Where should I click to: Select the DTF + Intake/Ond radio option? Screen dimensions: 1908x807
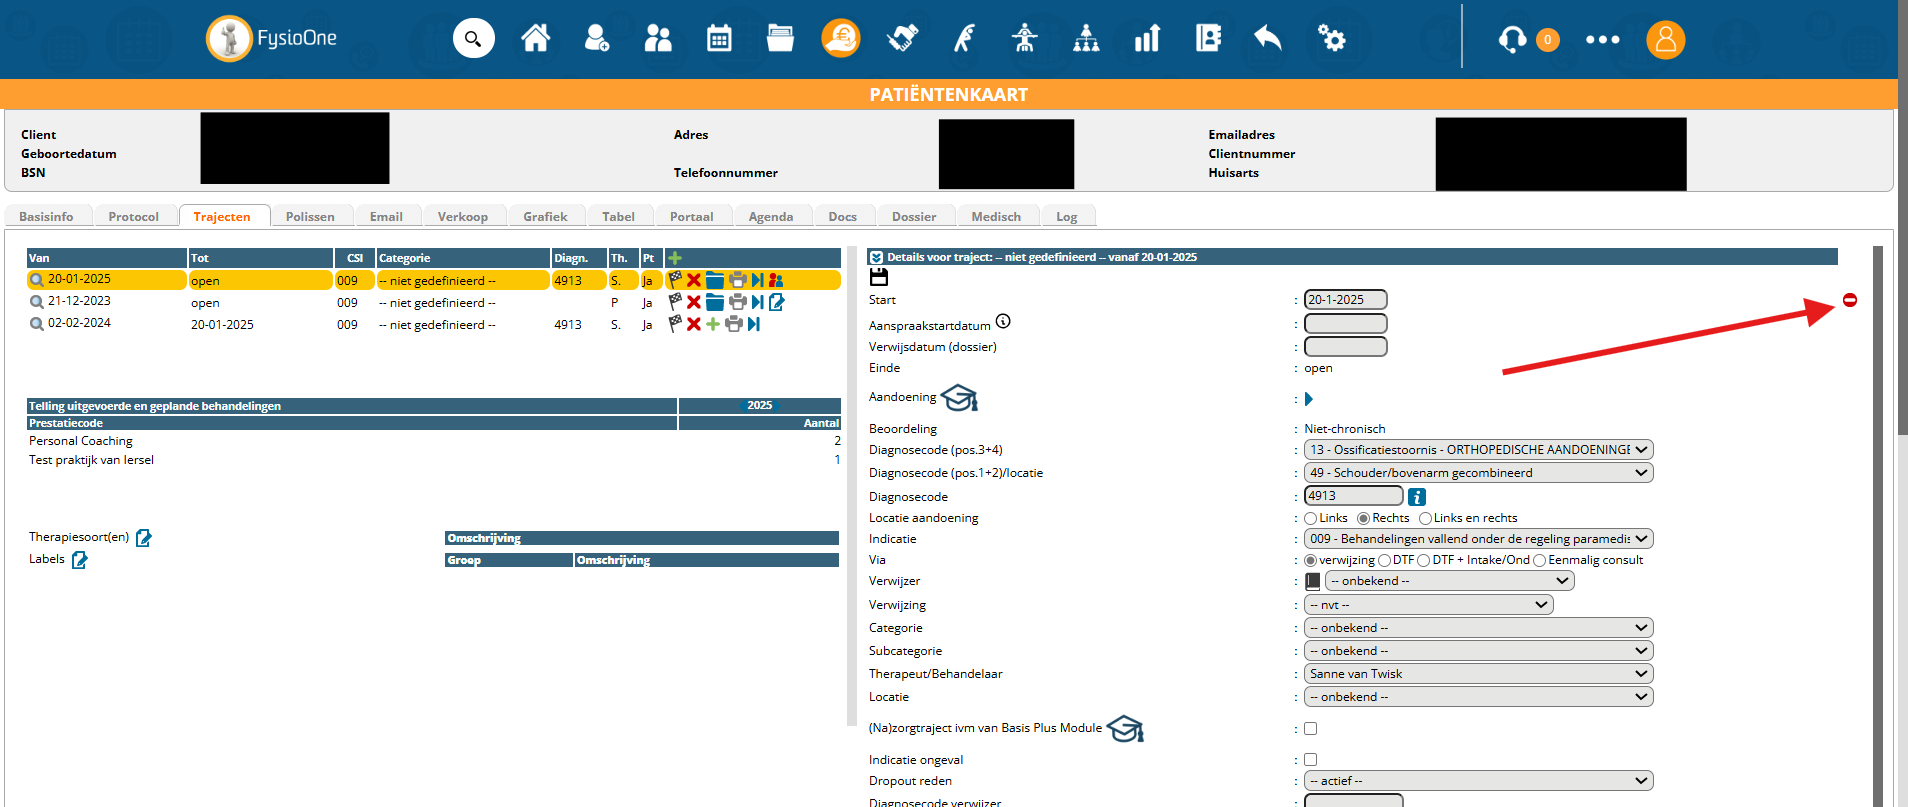pyautogui.click(x=1424, y=560)
